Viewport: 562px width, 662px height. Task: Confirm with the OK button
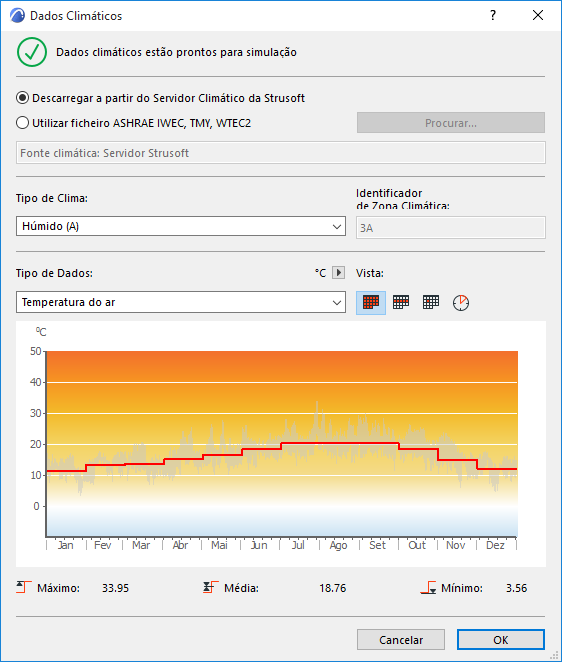pyautogui.click(x=501, y=640)
